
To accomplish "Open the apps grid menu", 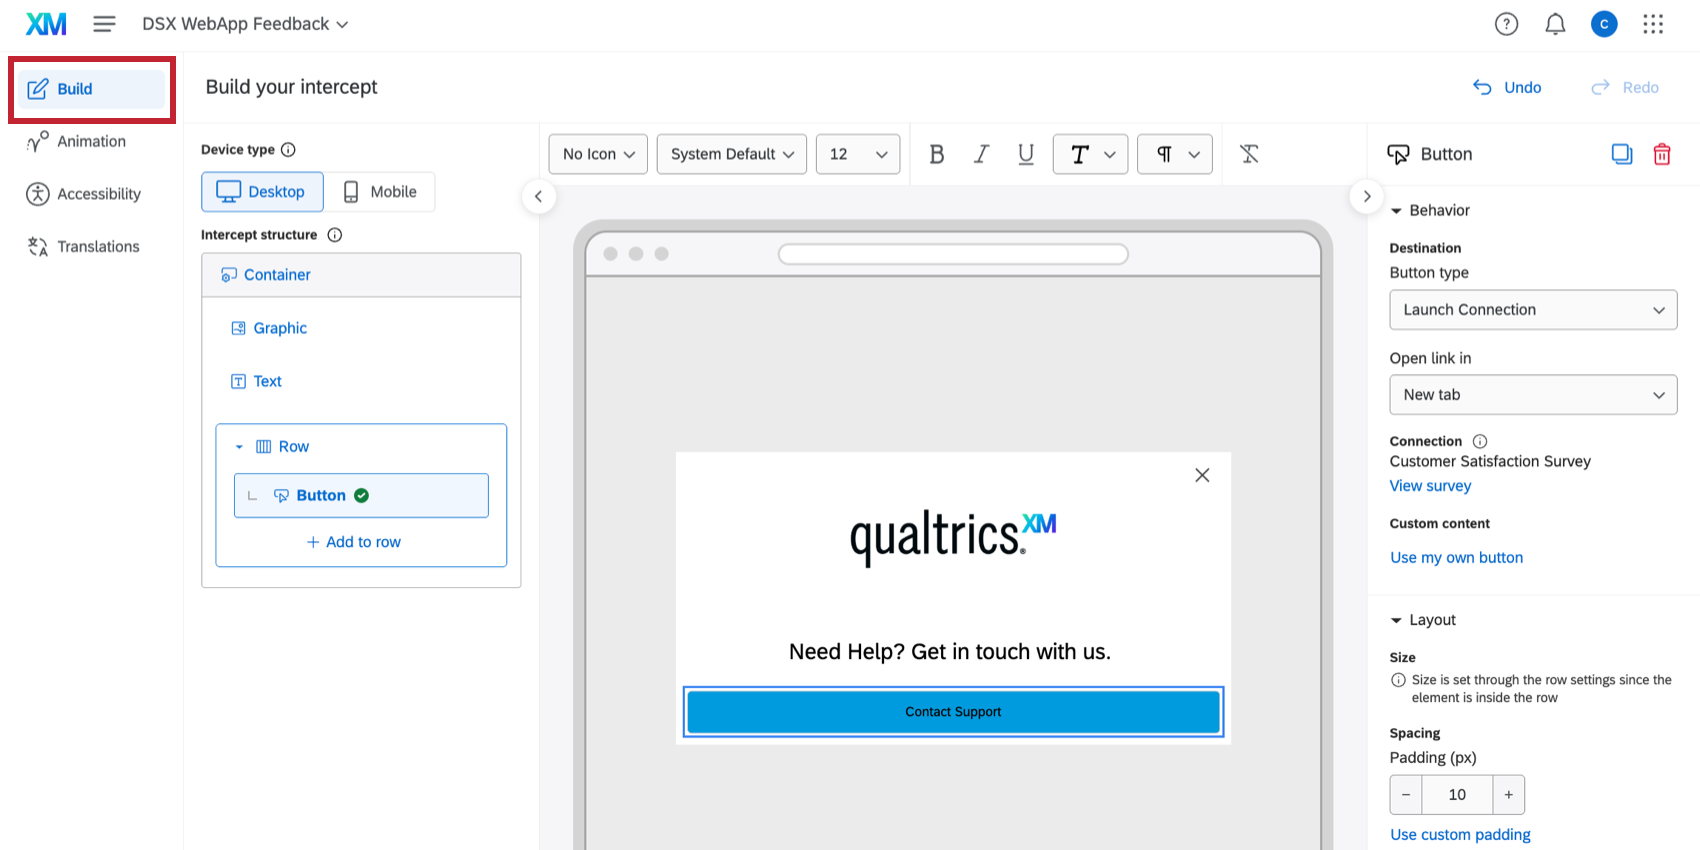I will [x=1653, y=24].
